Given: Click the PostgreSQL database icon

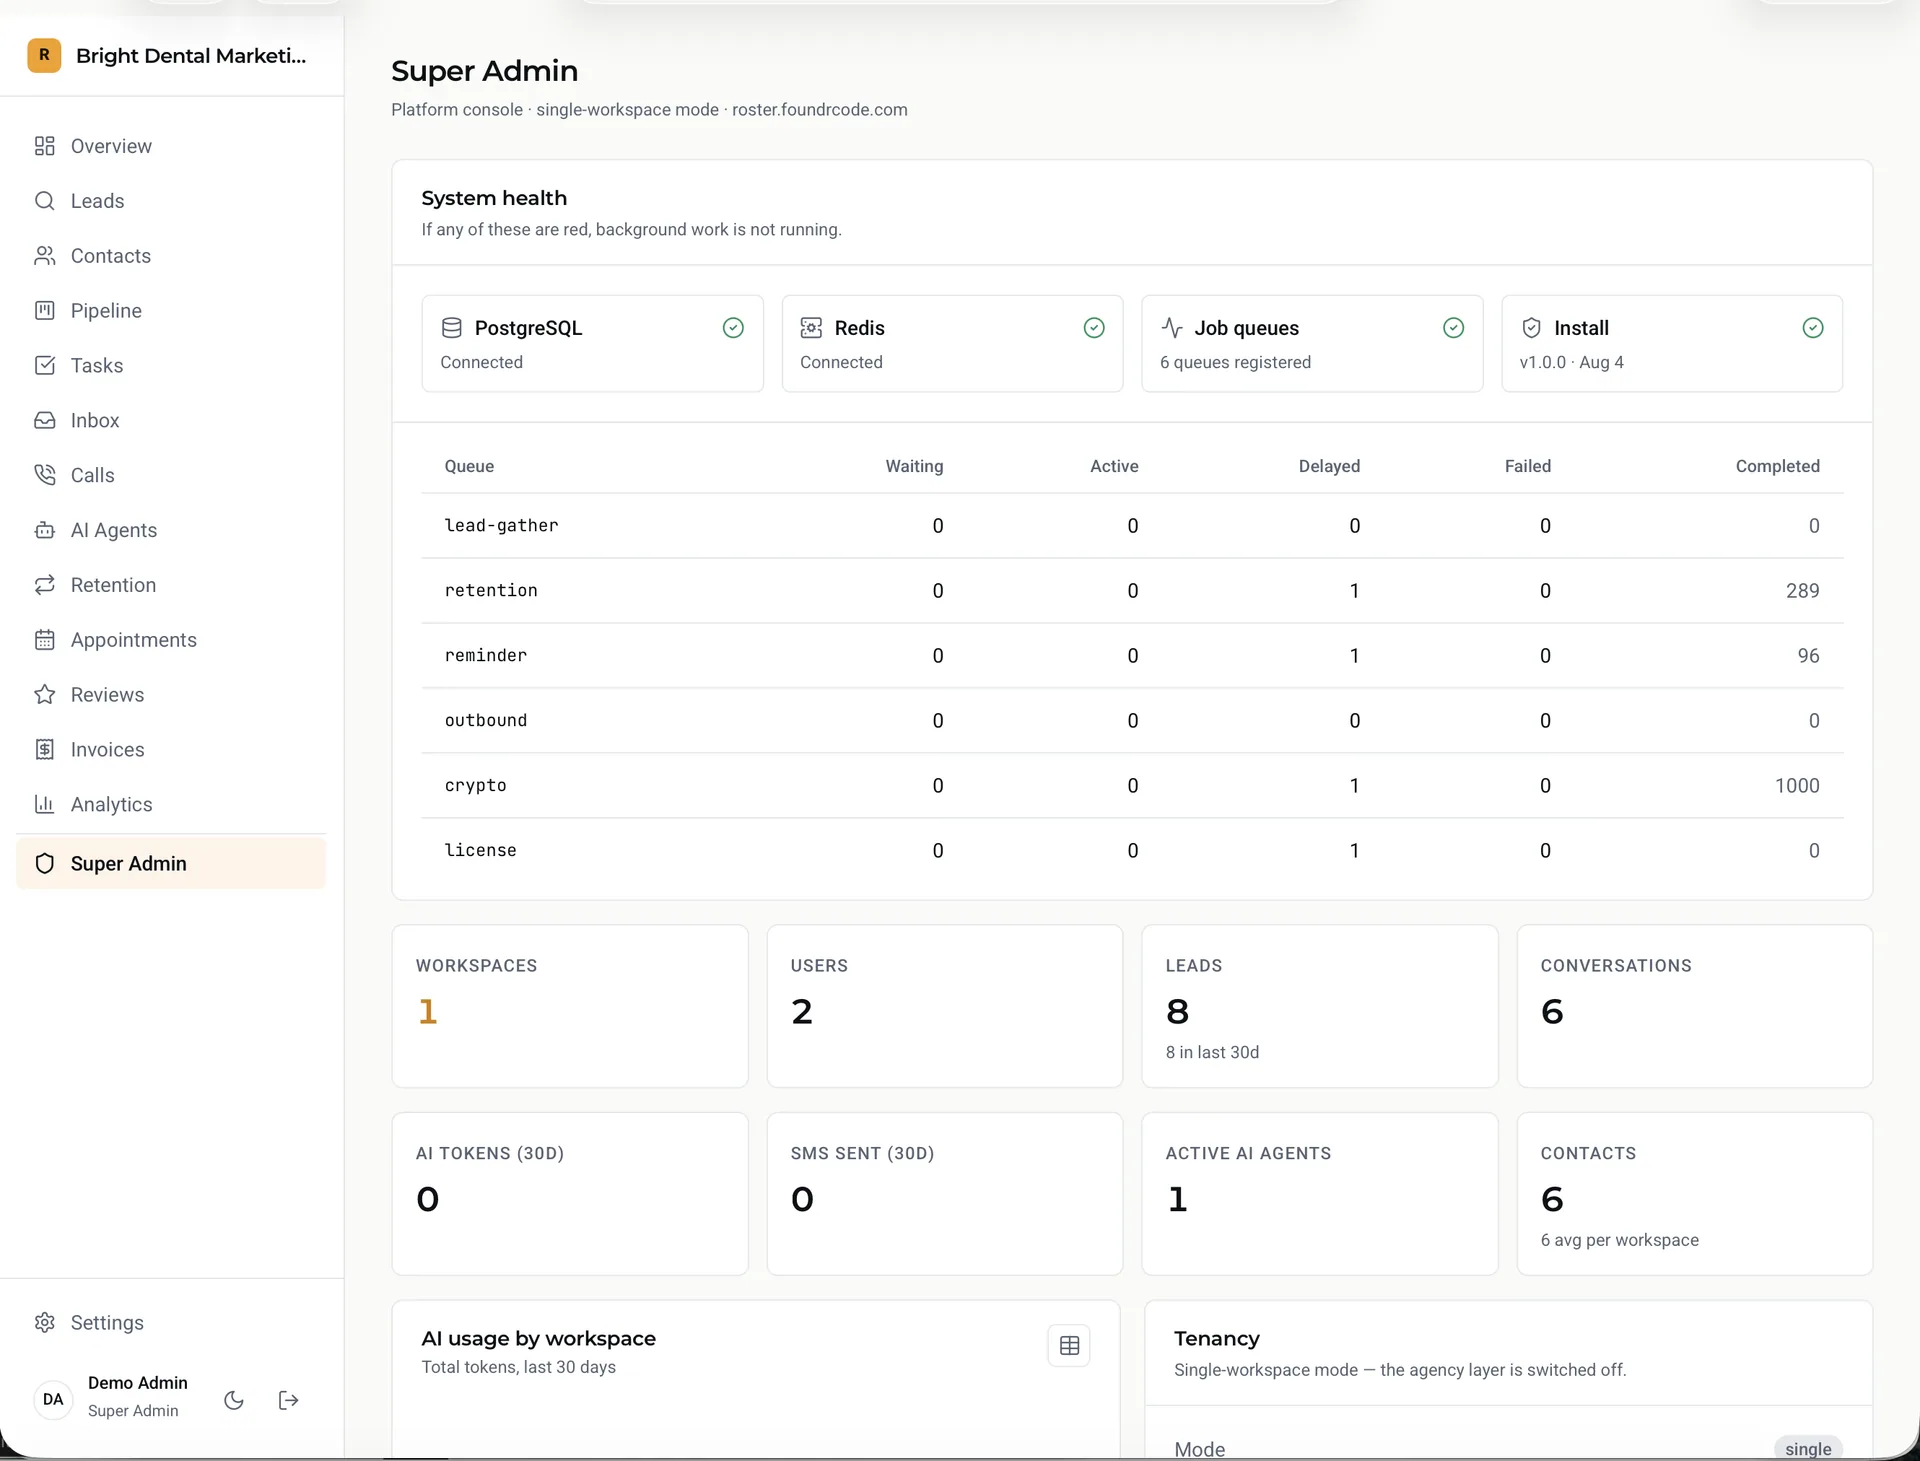Looking at the screenshot, I should [x=452, y=328].
